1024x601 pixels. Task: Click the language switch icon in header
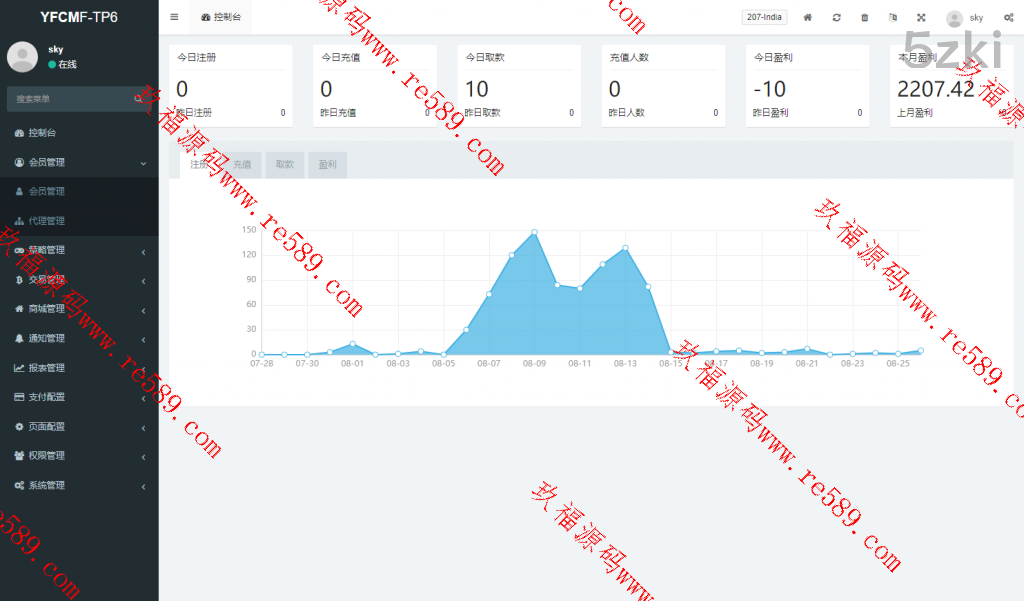[x=893, y=17]
